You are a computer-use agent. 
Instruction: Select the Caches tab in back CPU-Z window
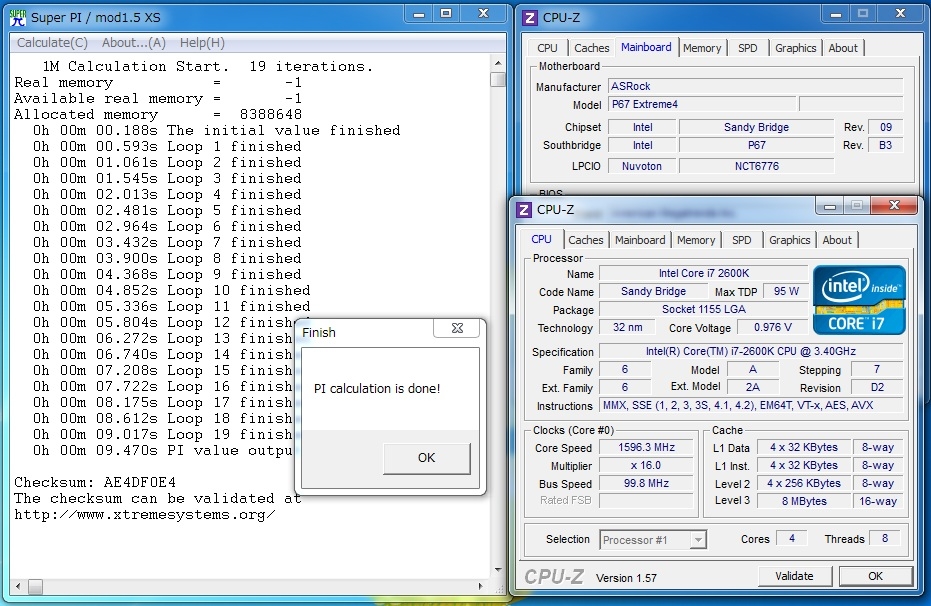click(x=591, y=48)
